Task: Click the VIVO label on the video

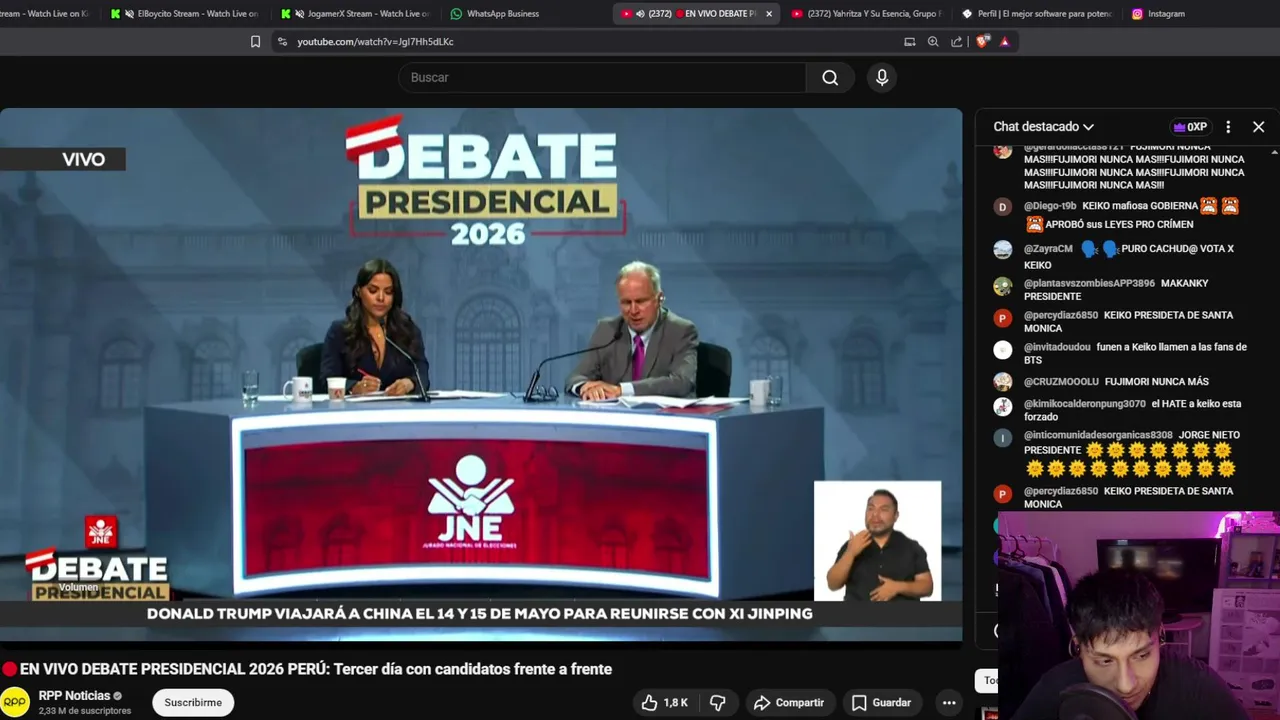Action: [x=83, y=159]
